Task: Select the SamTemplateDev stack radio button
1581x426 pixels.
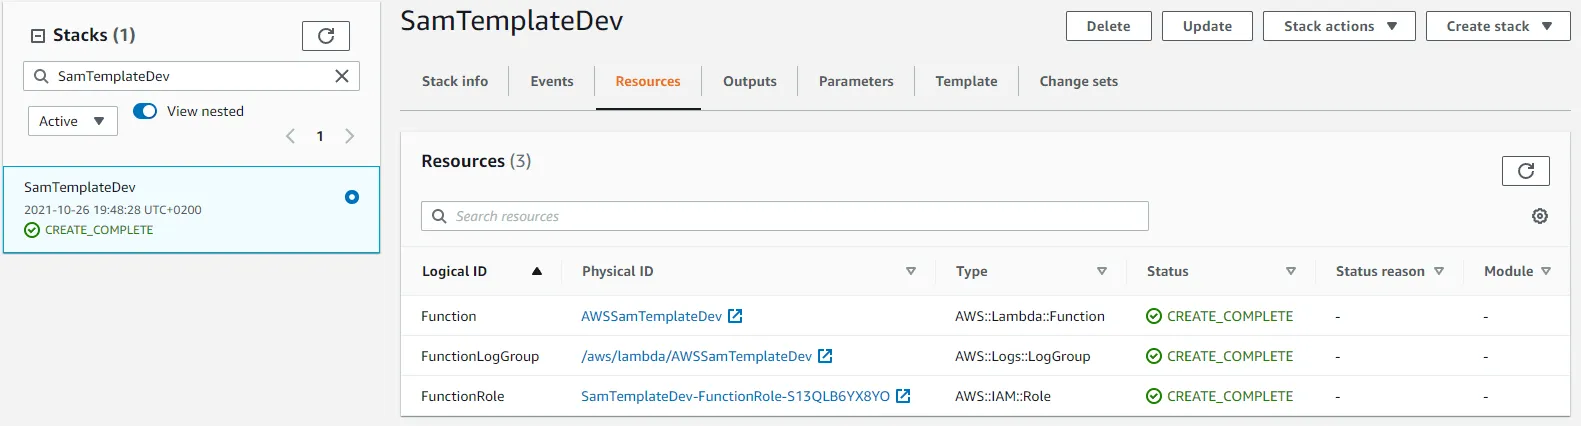Action: pyautogui.click(x=352, y=197)
